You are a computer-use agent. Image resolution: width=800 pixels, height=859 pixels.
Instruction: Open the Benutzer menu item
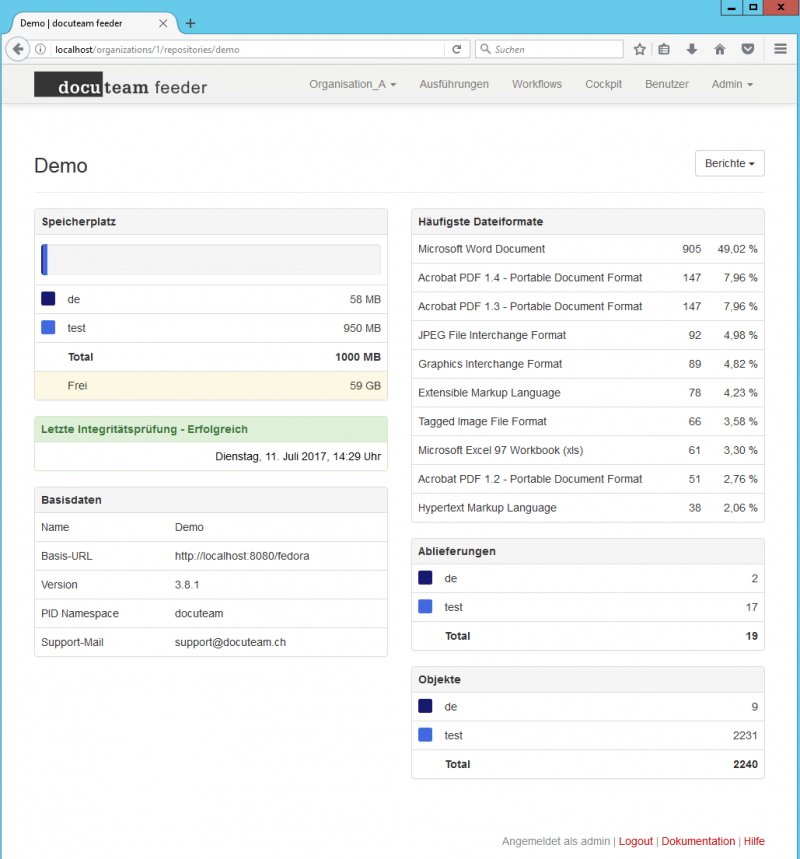pos(666,84)
